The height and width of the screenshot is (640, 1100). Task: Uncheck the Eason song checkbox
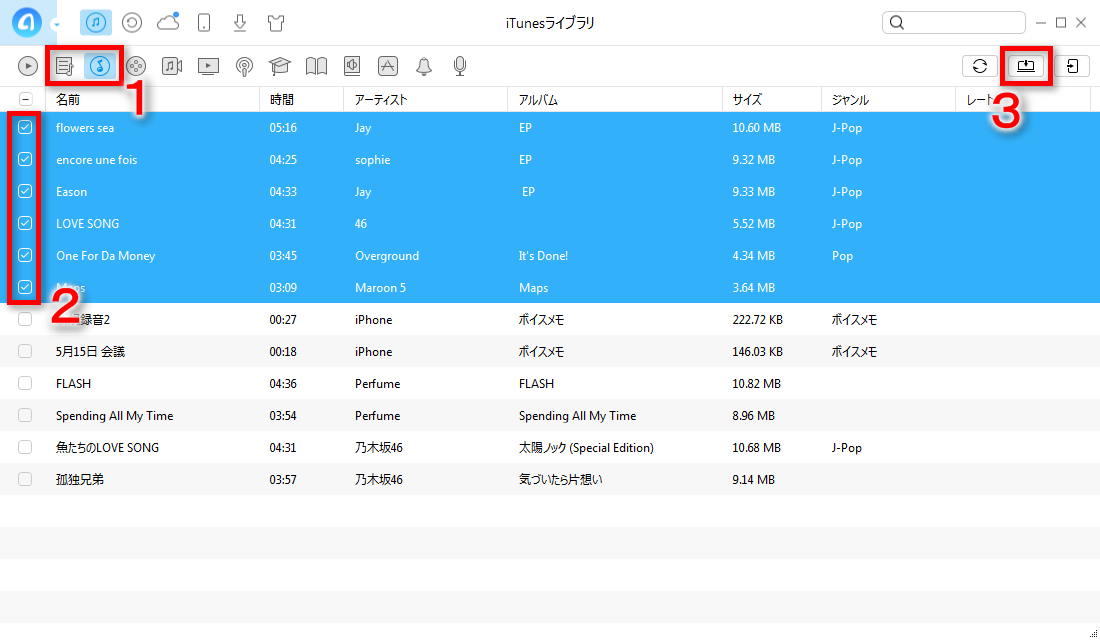pos(25,191)
